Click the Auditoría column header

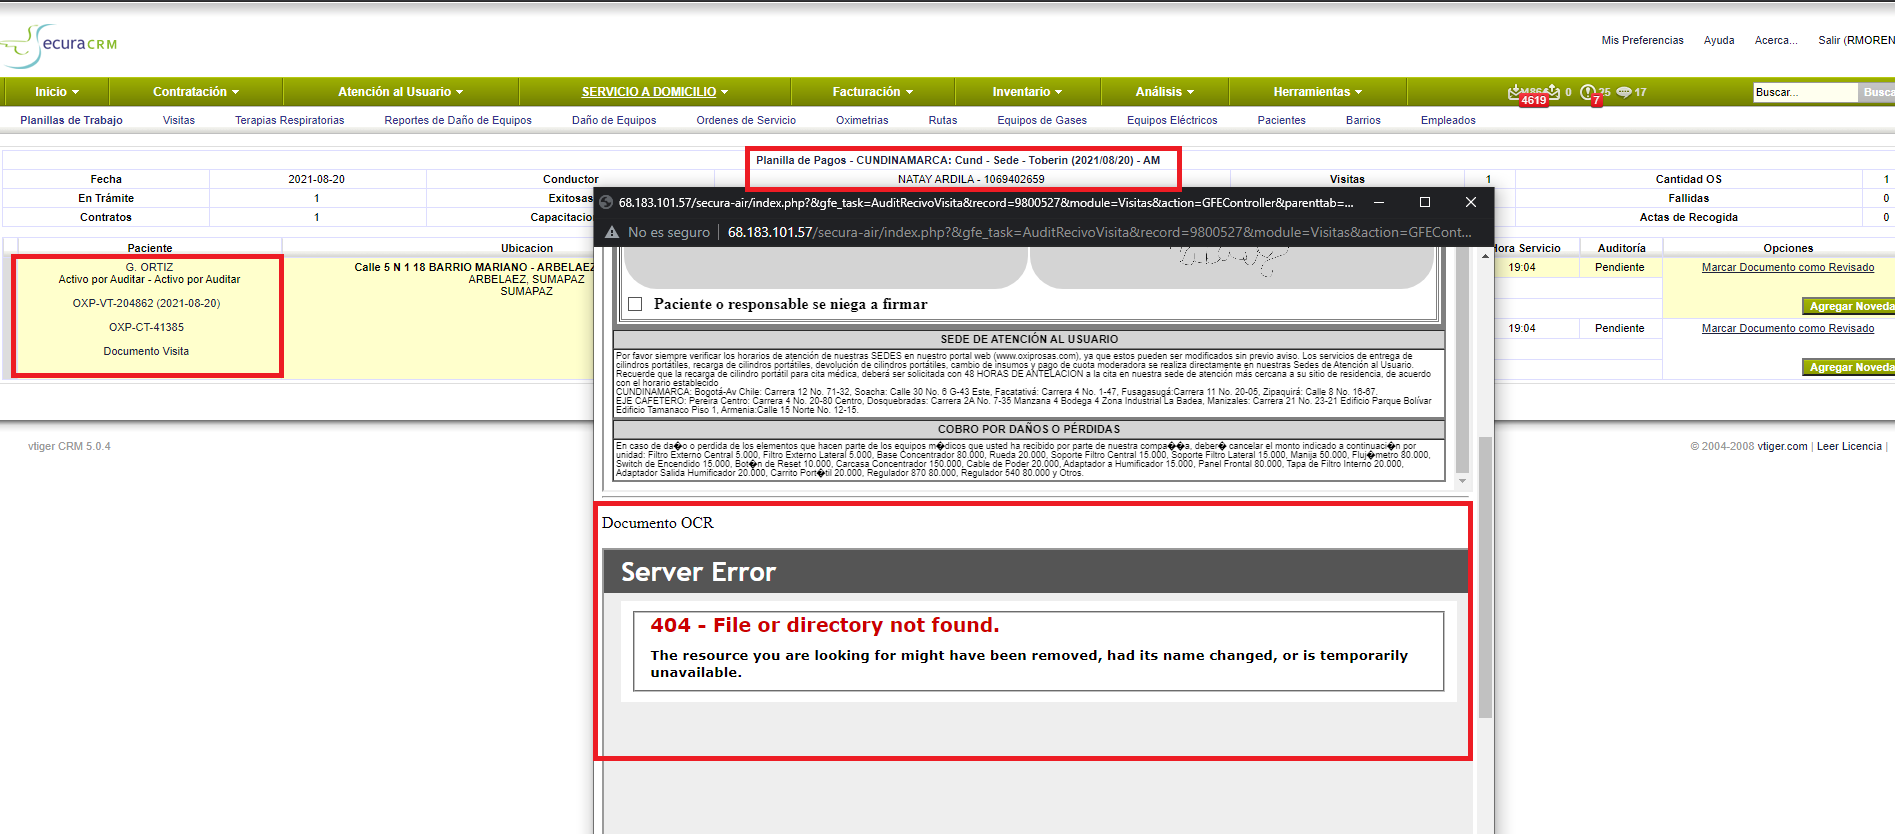tap(1621, 248)
